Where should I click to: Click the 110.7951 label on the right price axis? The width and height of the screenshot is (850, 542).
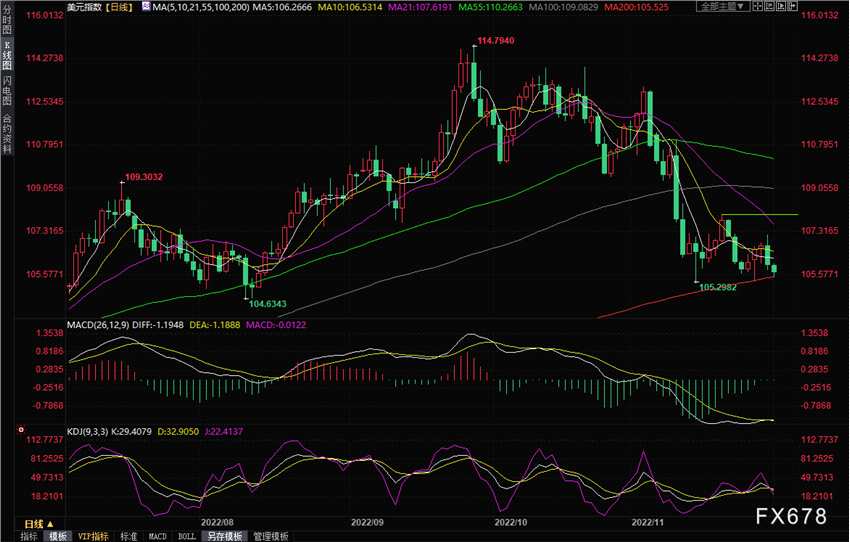pyautogui.click(x=820, y=144)
